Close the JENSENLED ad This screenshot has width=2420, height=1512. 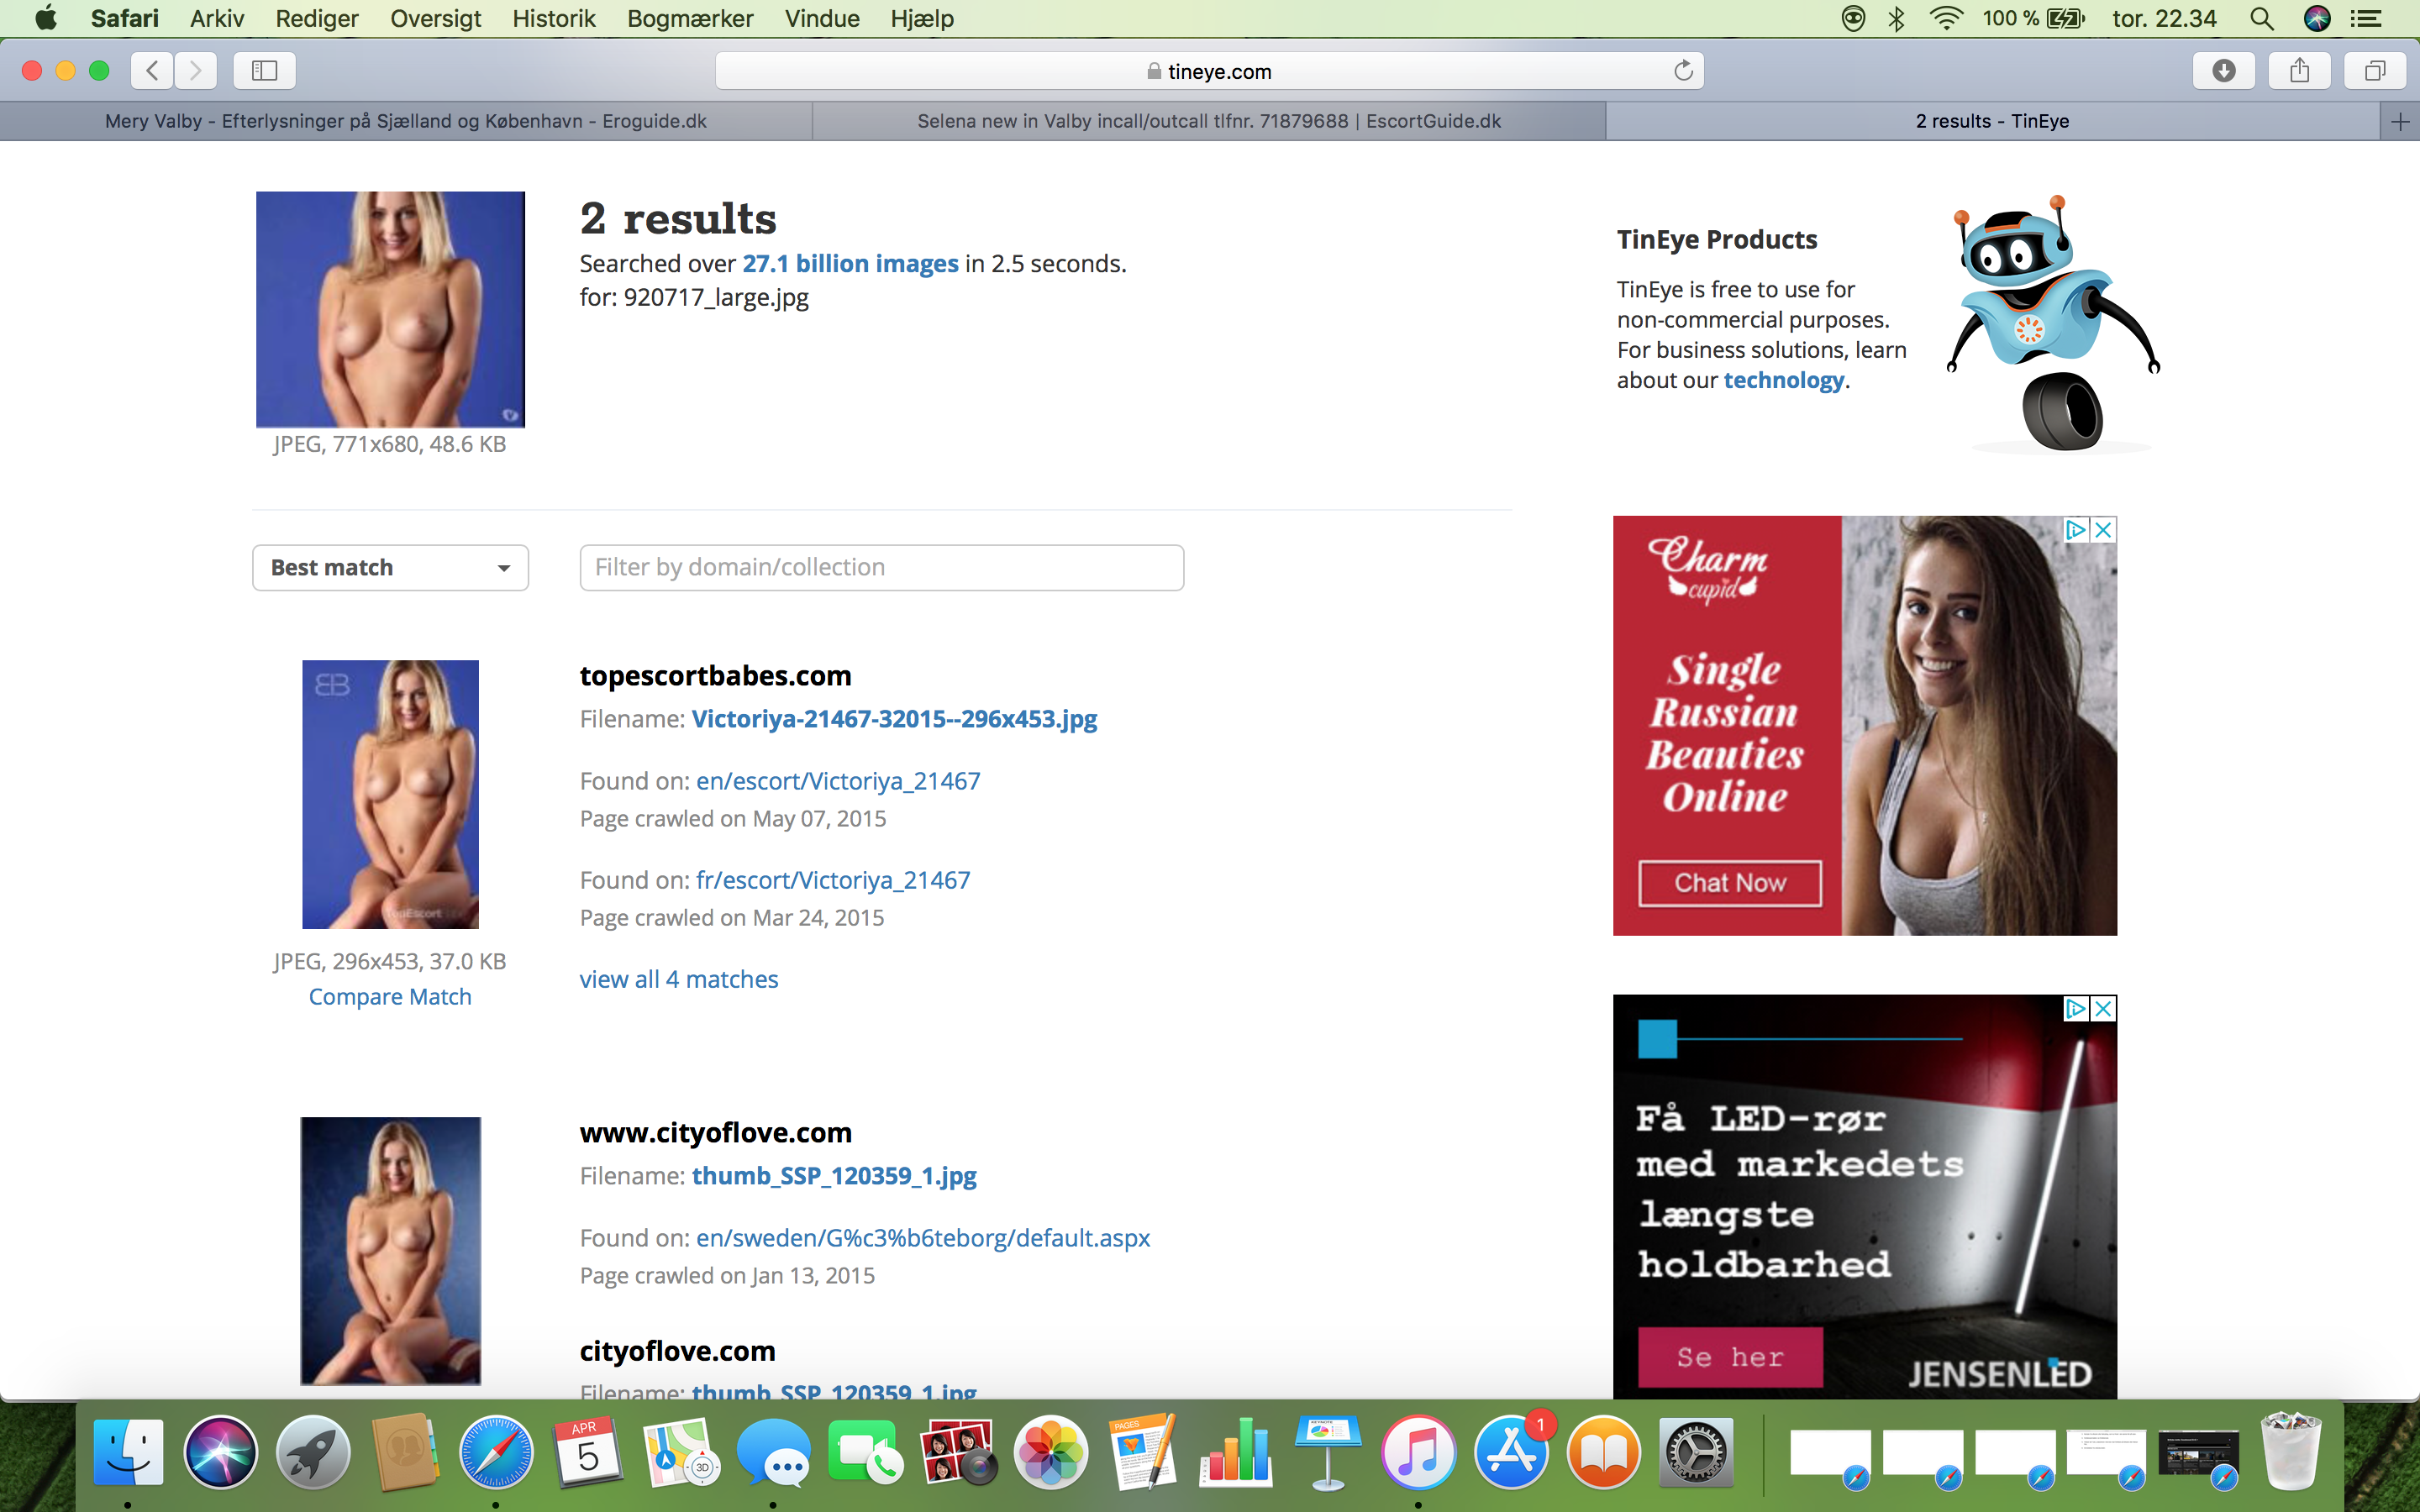tap(2103, 1008)
